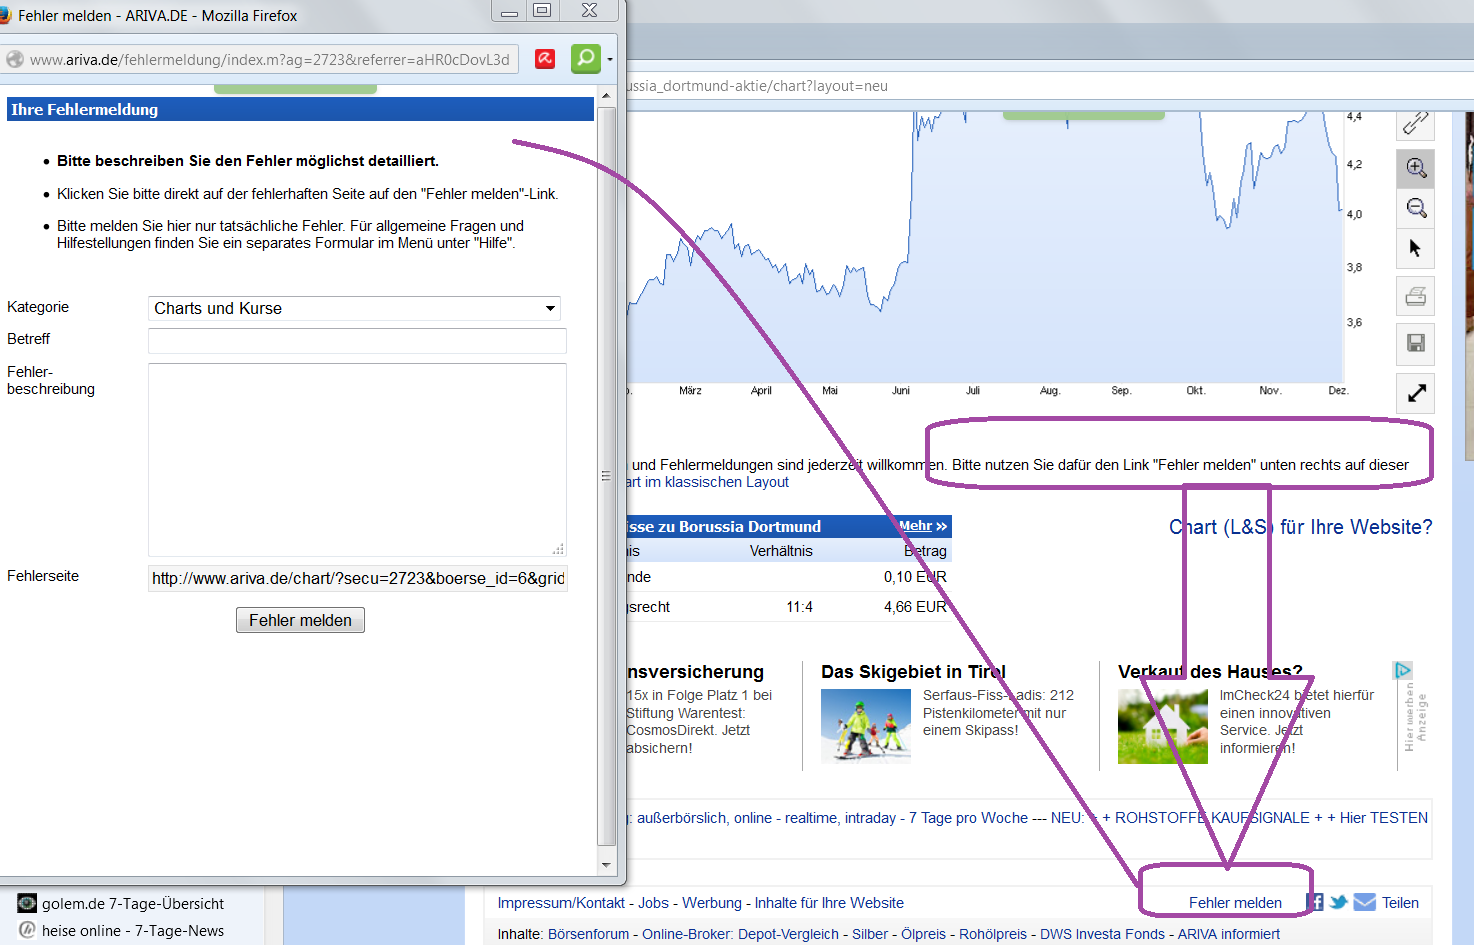Click into the Betreff input field
1474x945 pixels.
[357, 341]
